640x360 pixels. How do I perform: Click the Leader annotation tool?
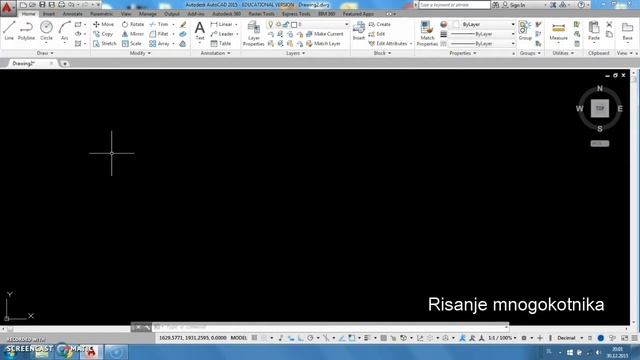pyautogui.click(x=222, y=34)
